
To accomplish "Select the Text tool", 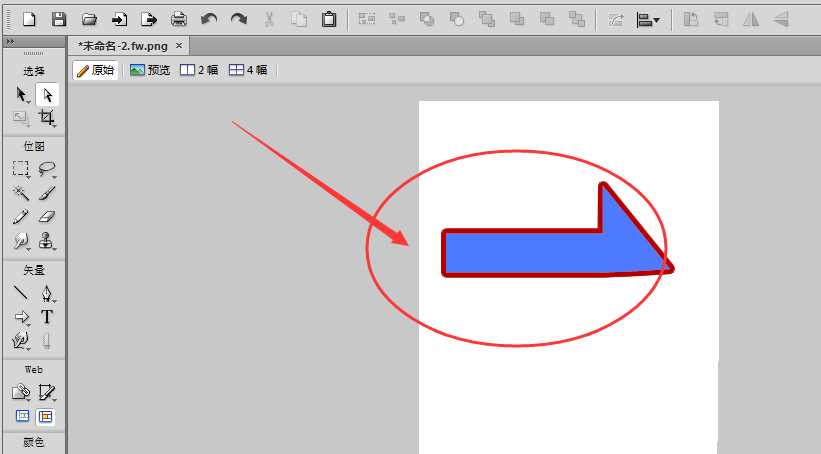I will click(x=47, y=317).
